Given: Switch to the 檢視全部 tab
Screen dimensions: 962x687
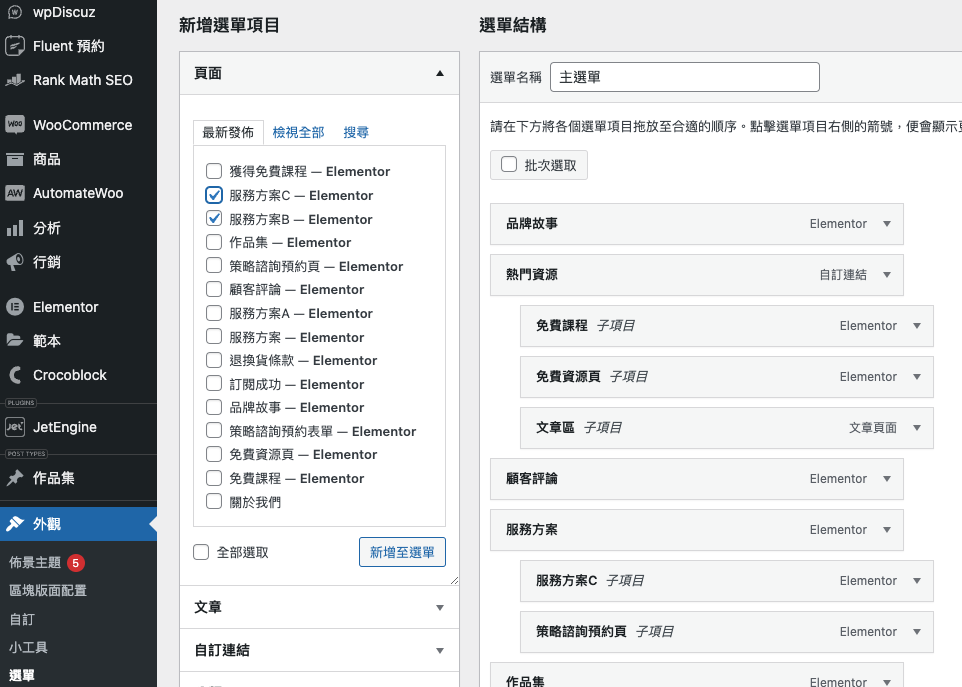Looking at the screenshot, I should coord(298,132).
